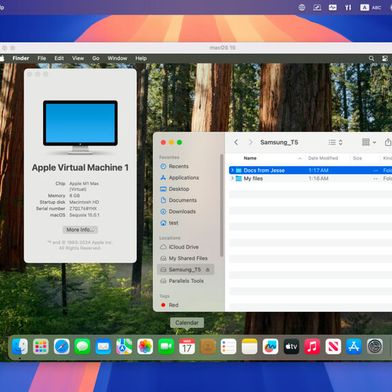Expand the My files folder
Screen dimensions: 392x392
click(x=232, y=179)
